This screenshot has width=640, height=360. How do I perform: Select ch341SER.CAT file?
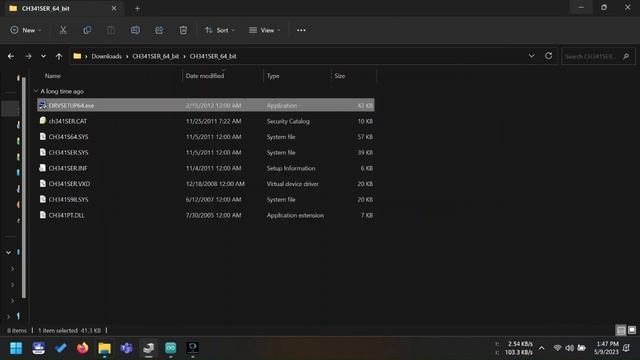click(206, 121)
